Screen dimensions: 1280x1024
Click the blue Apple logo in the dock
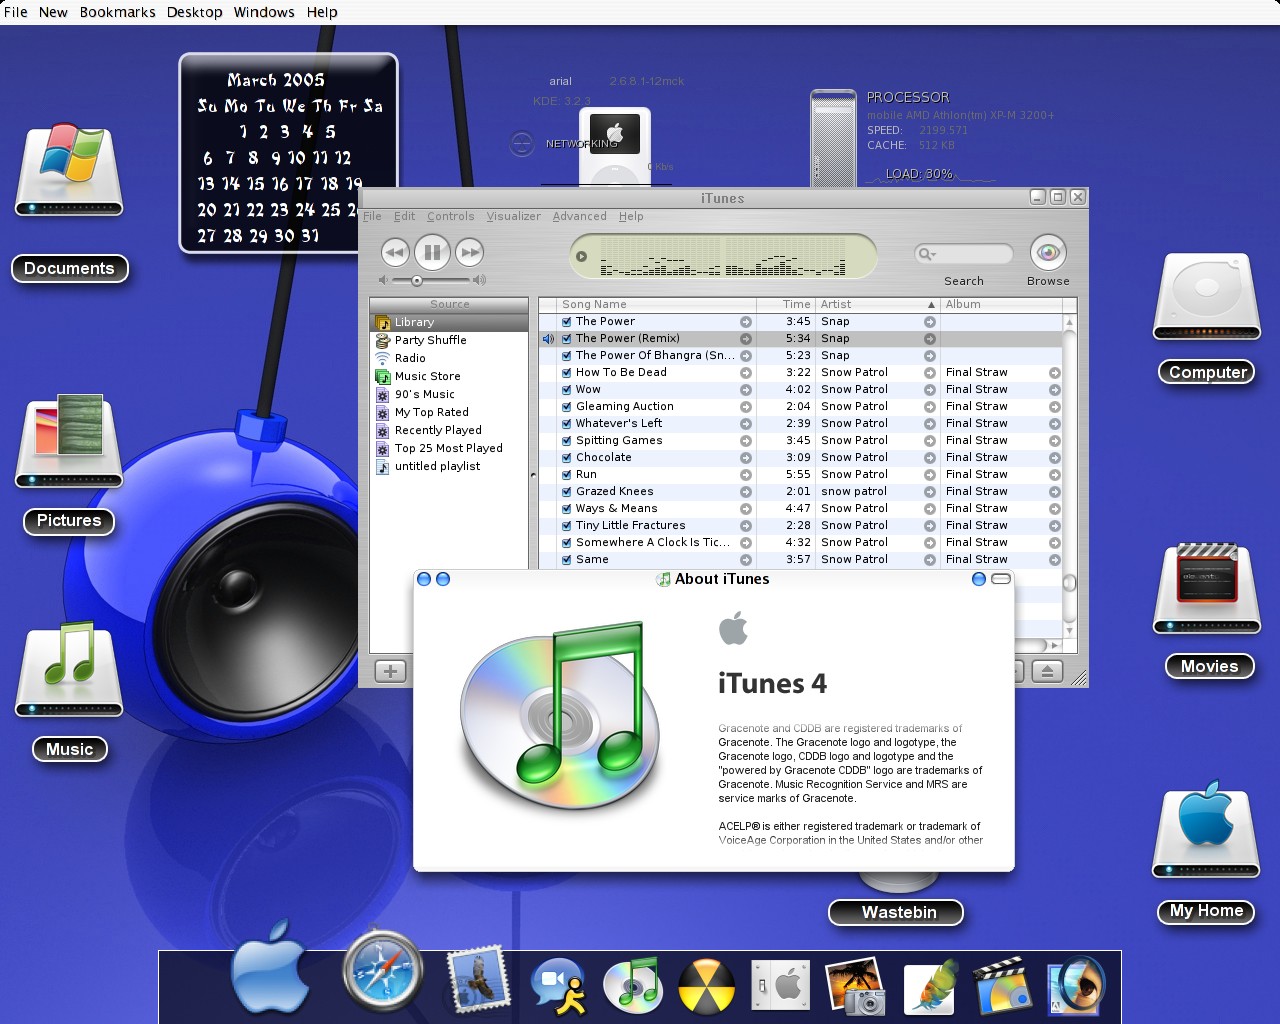(x=270, y=968)
